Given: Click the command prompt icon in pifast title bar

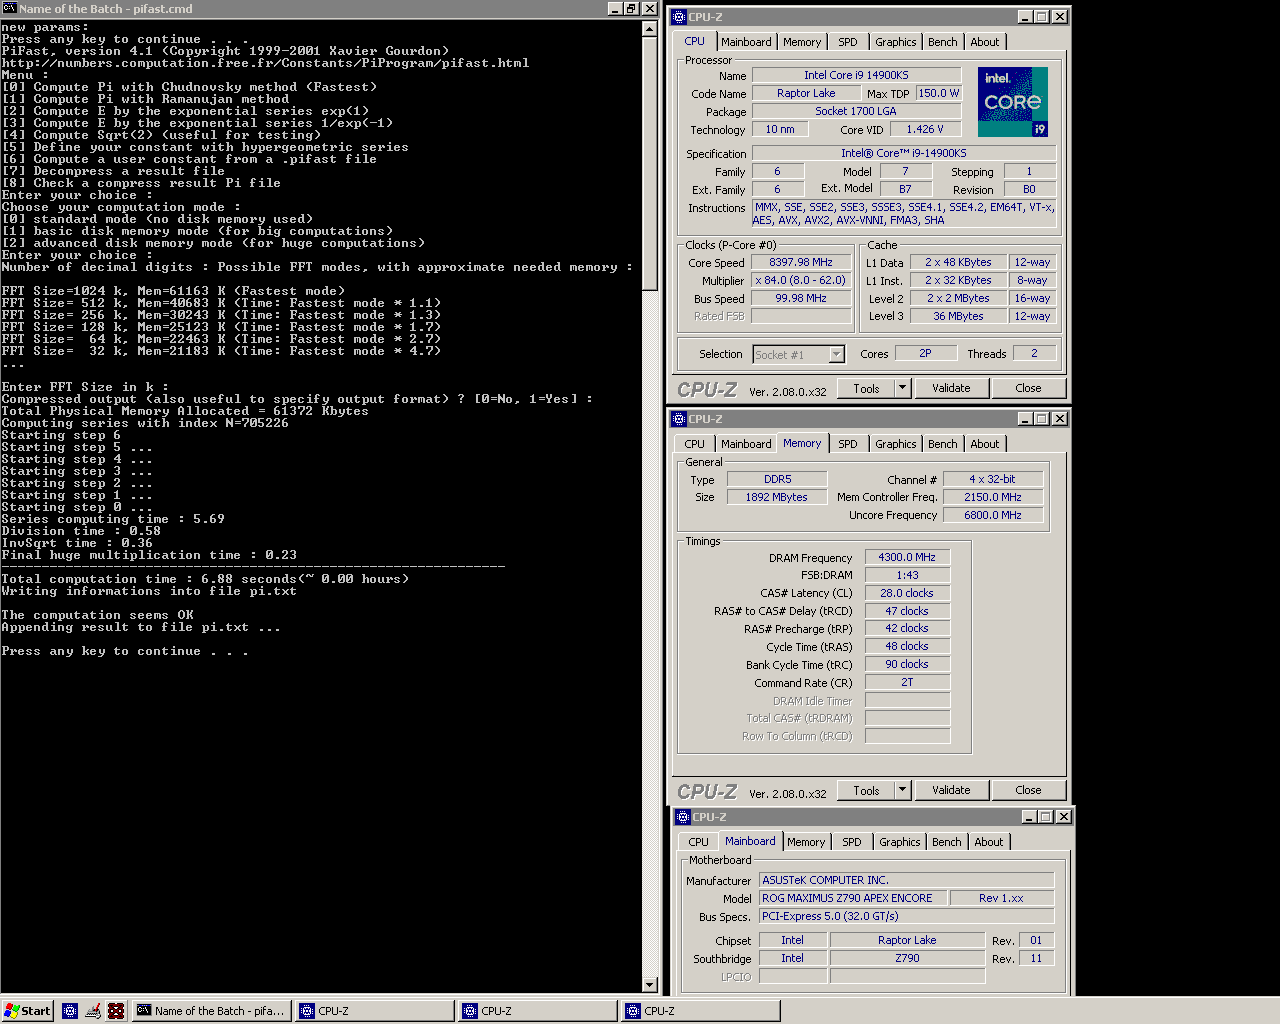Looking at the screenshot, I should (9, 8).
